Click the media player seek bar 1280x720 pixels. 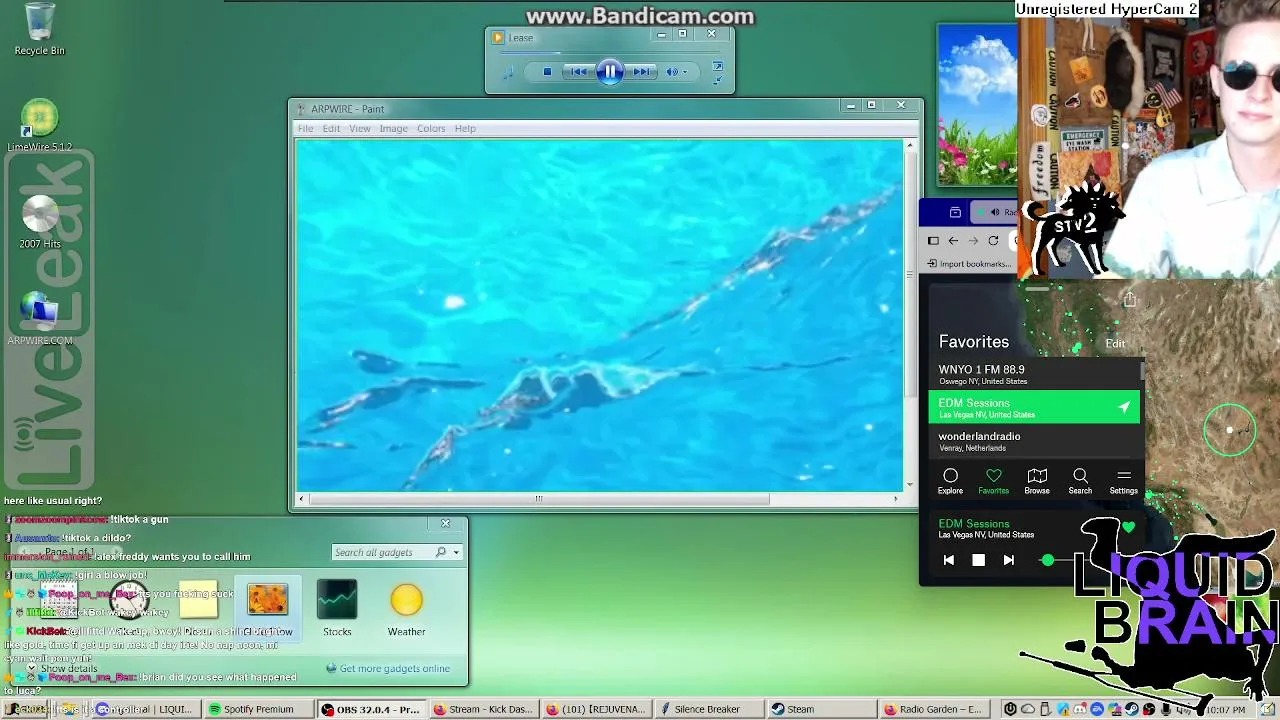coord(610,53)
